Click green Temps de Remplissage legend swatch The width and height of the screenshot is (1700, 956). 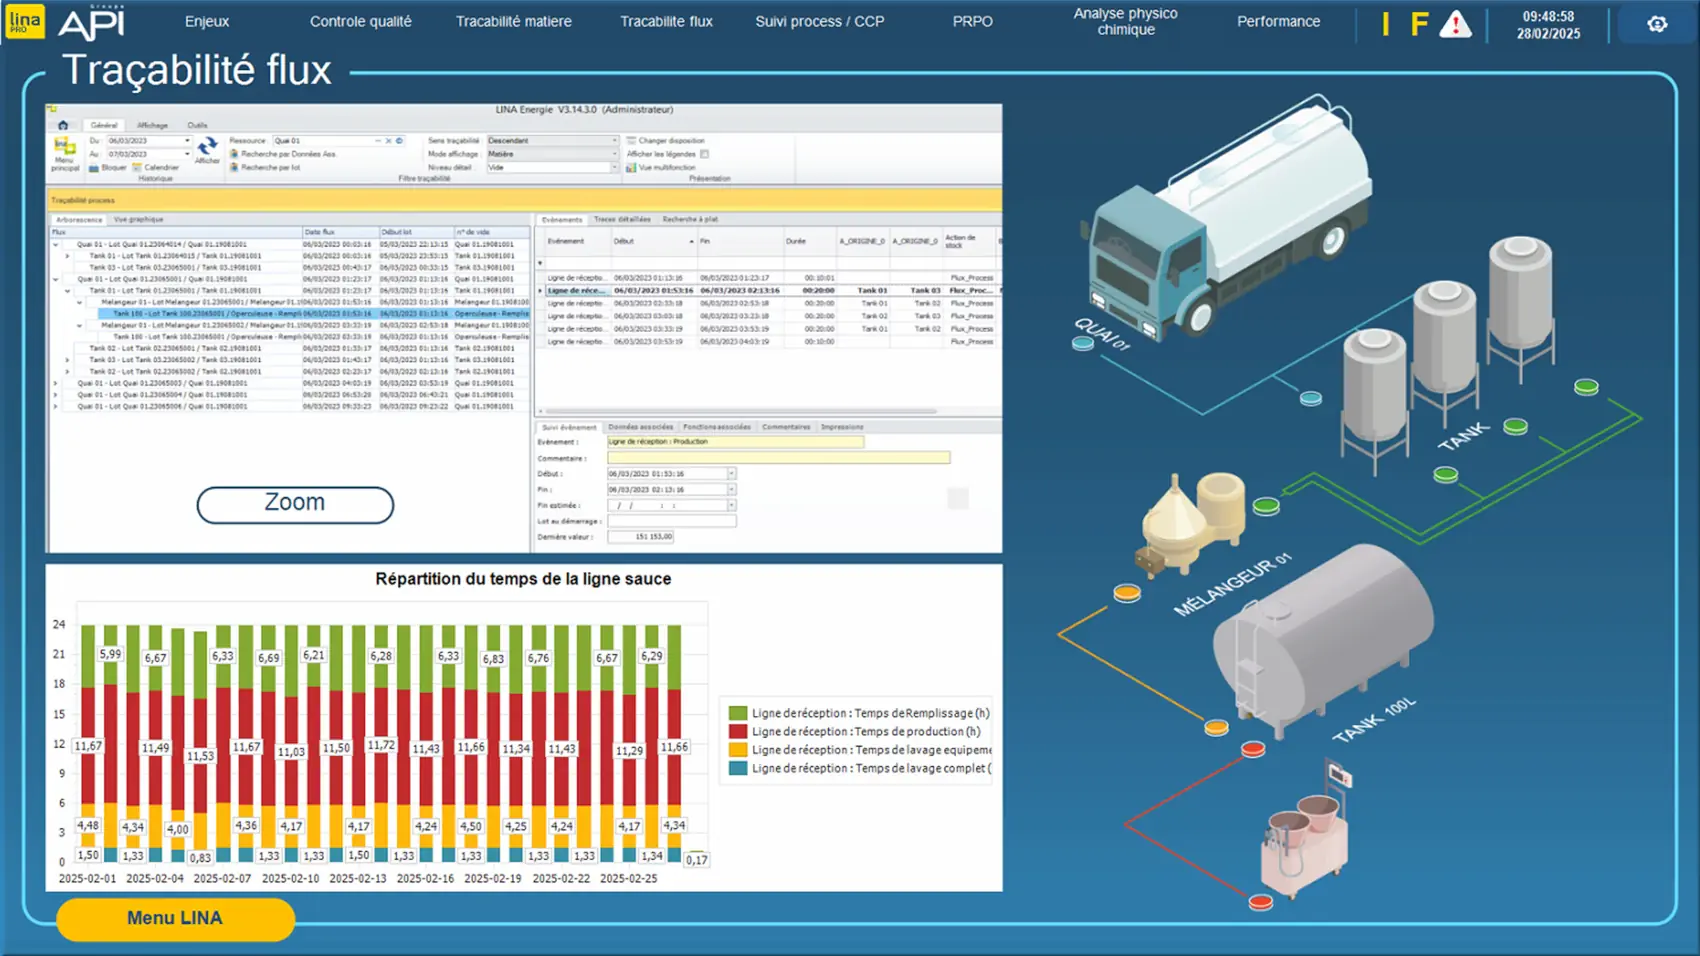click(x=738, y=713)
